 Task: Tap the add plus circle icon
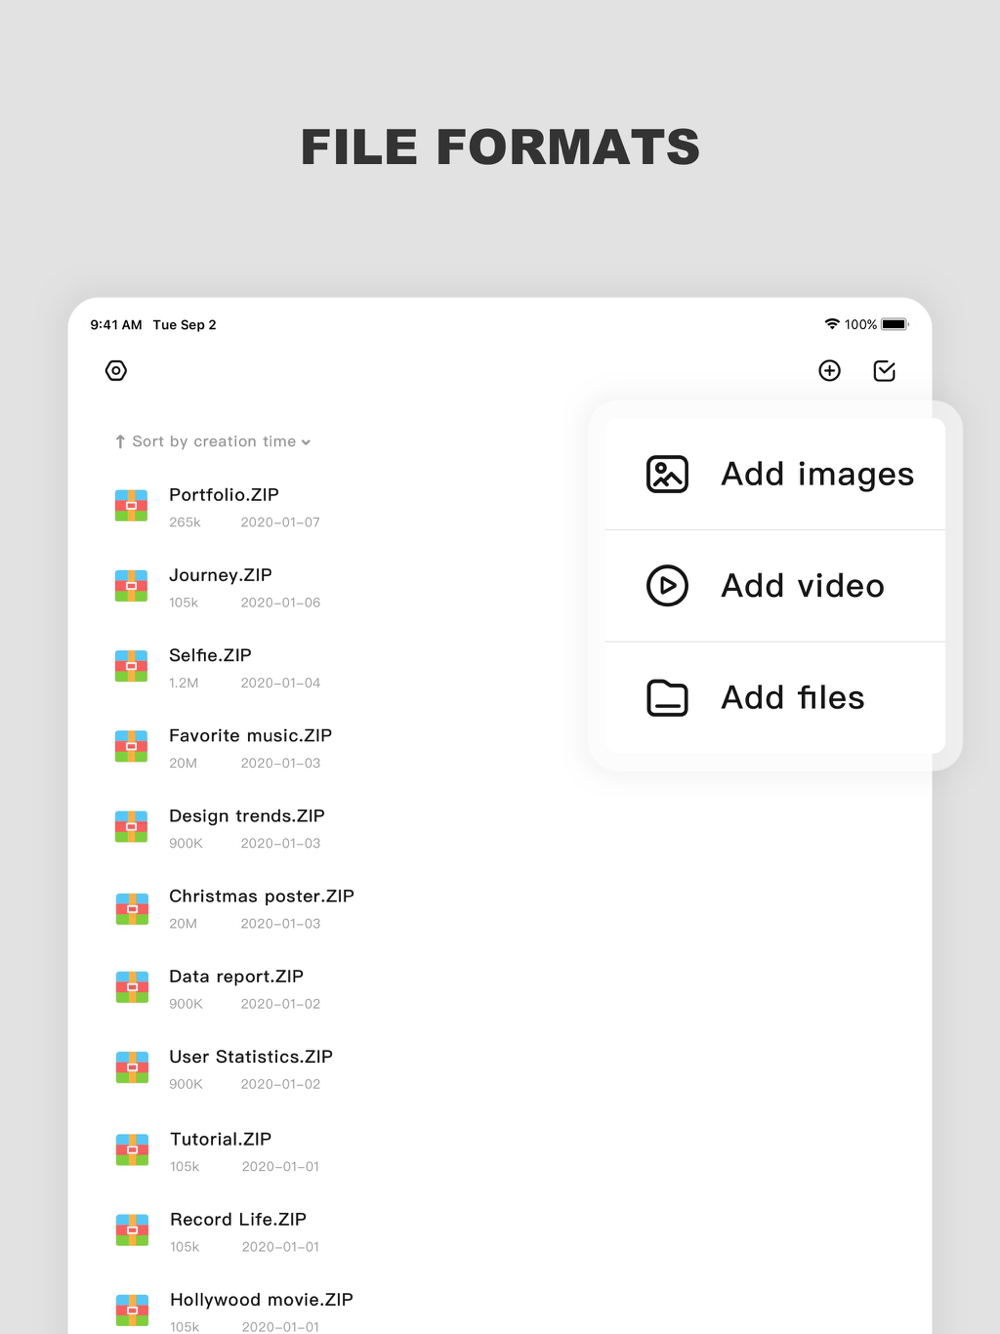[830, 371]
